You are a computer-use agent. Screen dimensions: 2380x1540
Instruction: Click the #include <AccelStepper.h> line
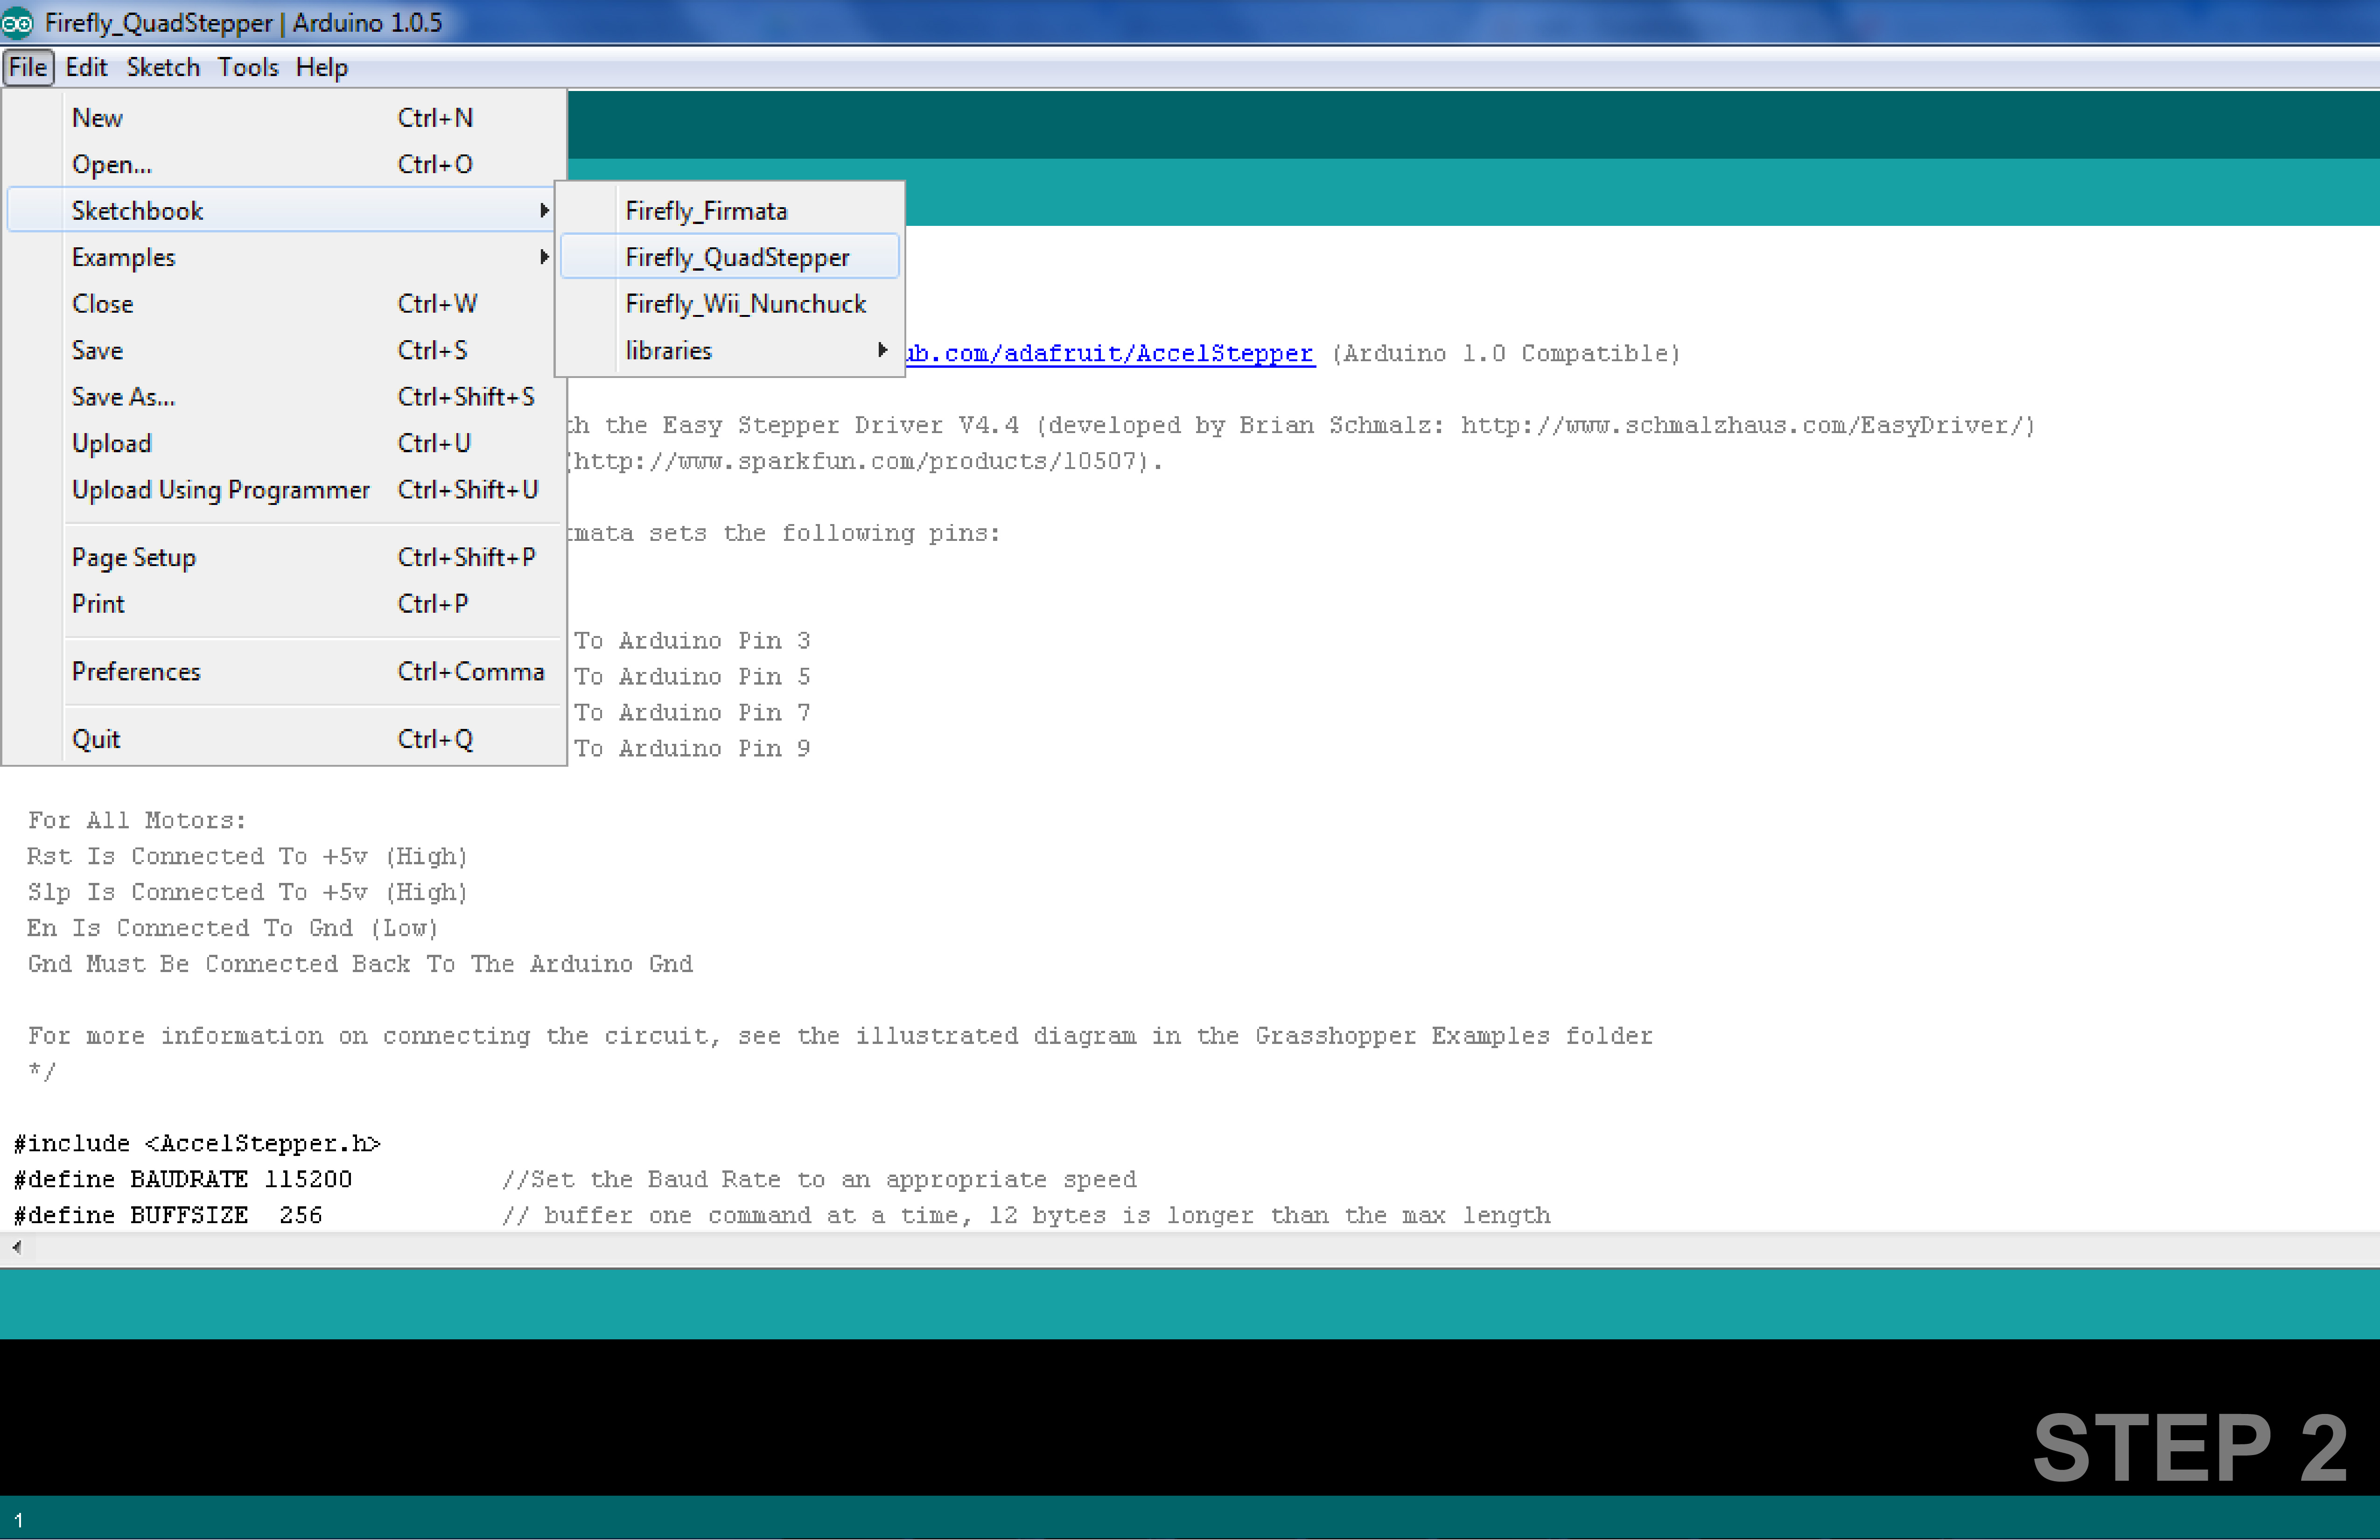click(197, 1143)
